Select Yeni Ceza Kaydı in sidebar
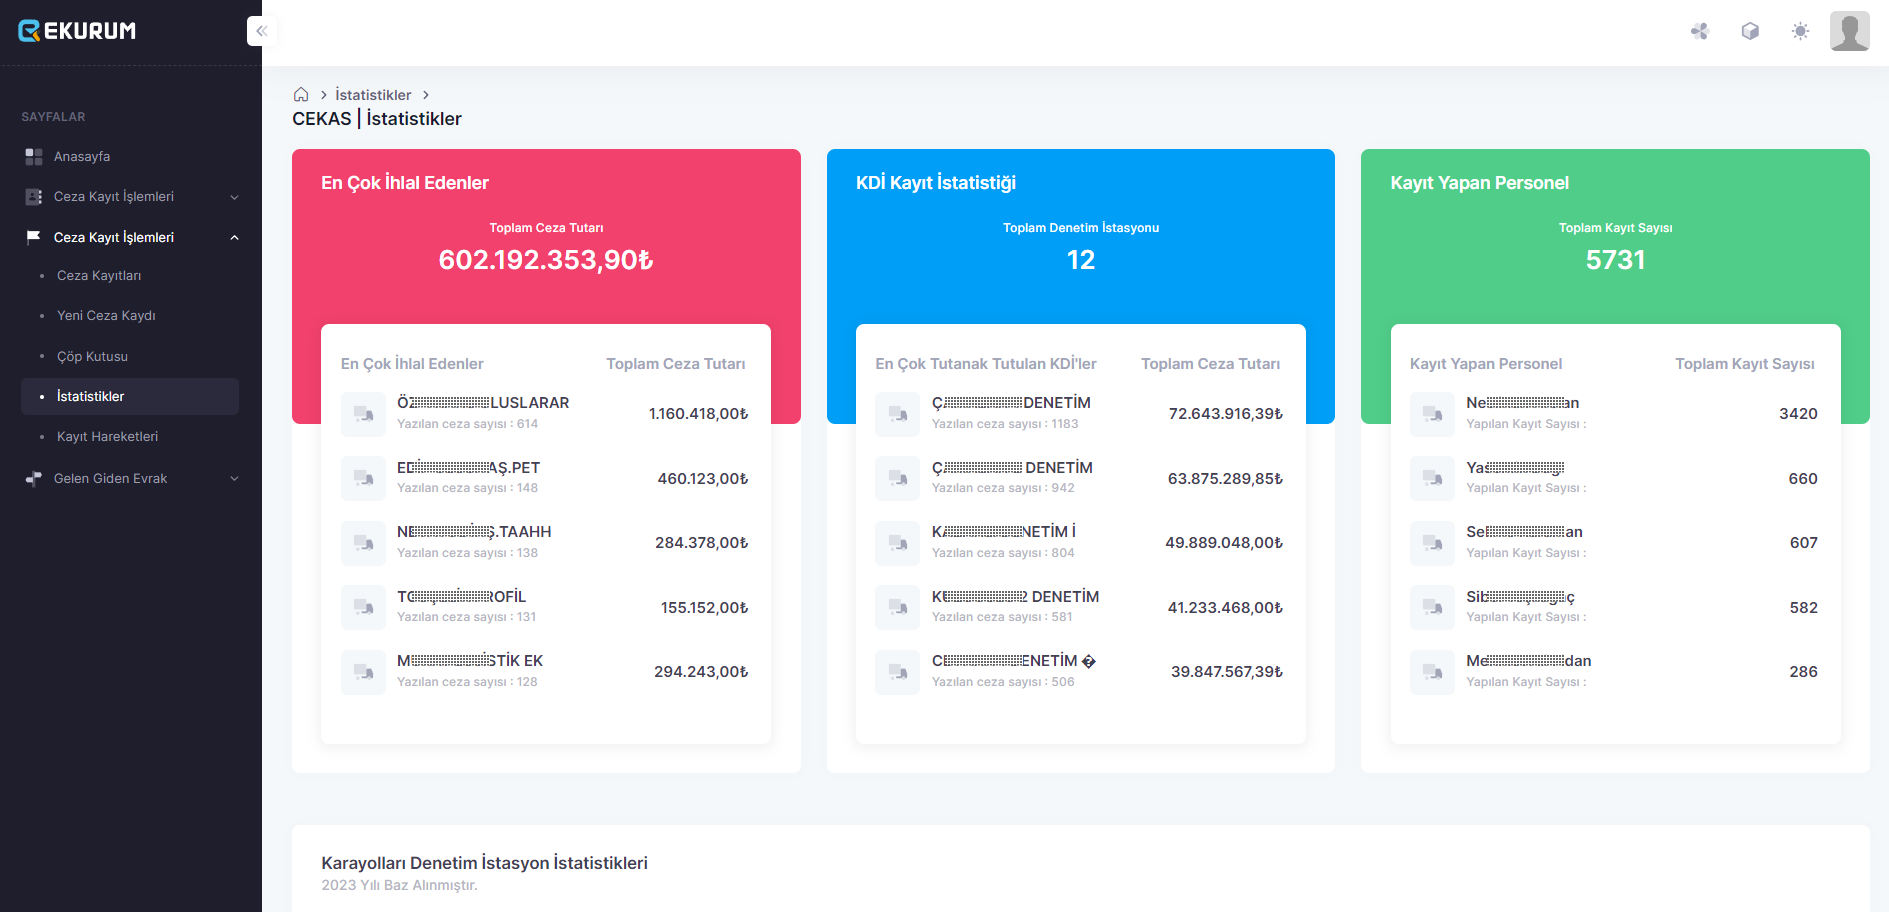 tap(106, 316)
